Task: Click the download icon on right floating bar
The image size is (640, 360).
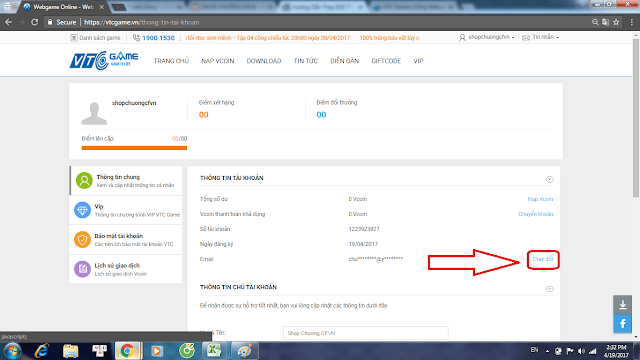Action: click(x=622, y=304)
